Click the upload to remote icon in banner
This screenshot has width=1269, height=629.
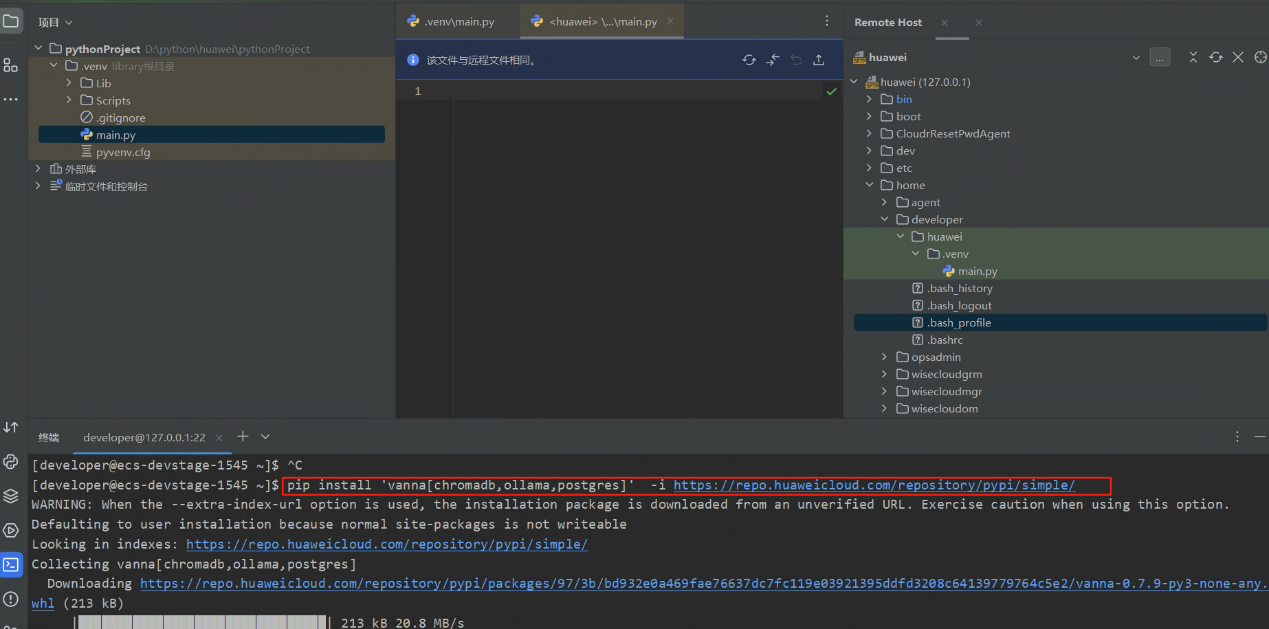click(819, 60)
